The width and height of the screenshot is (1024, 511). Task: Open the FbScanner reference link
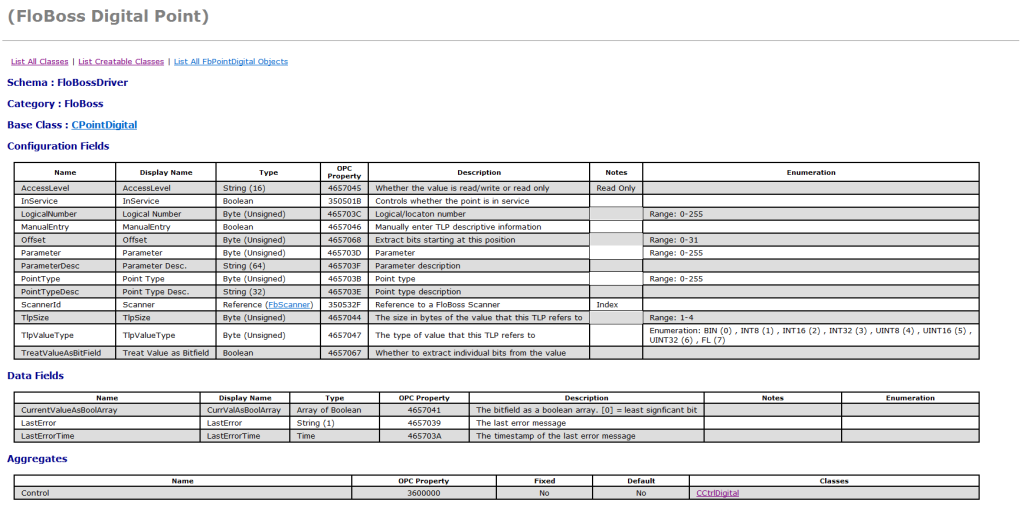(289, 305)
